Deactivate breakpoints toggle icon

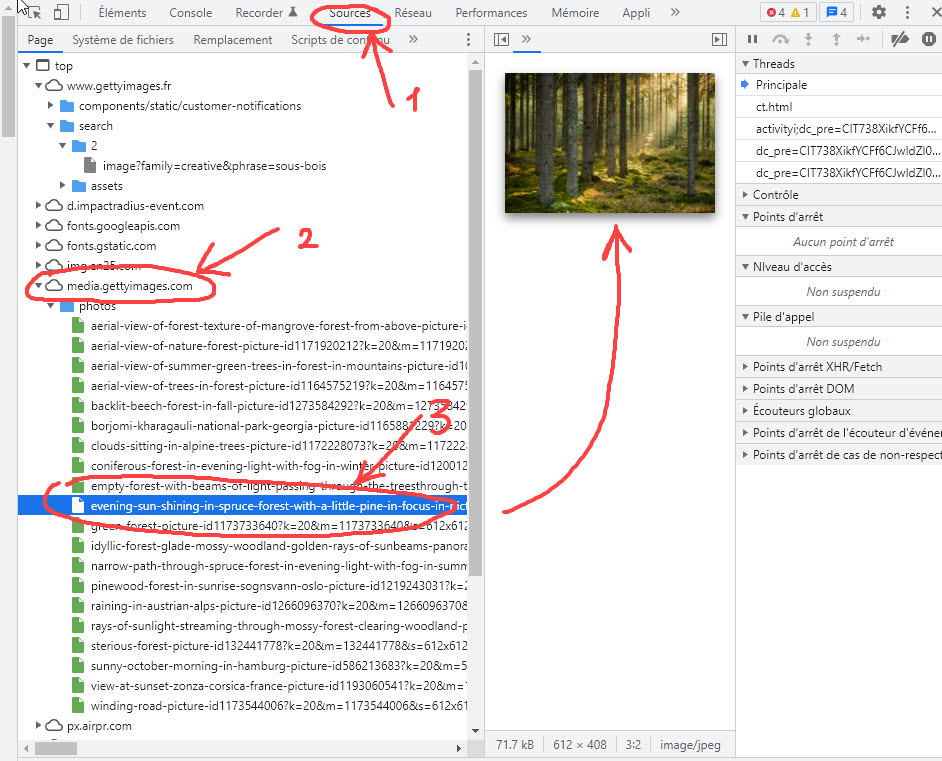[x=900, y=39]
